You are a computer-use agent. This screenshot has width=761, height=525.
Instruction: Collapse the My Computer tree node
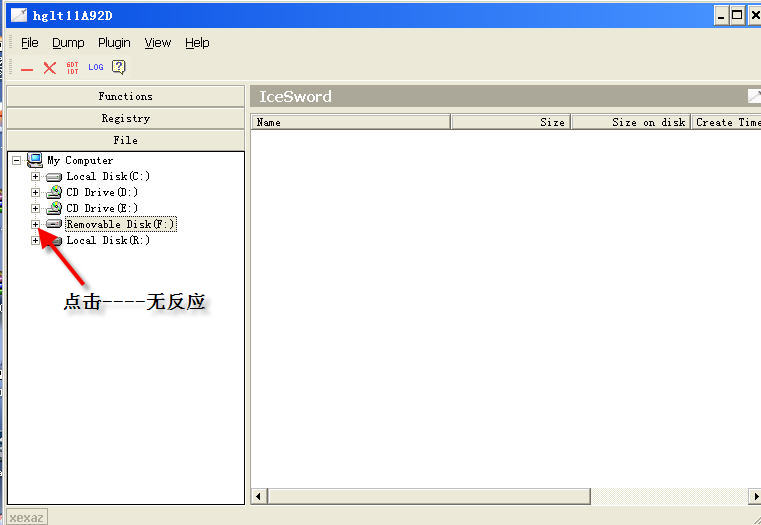tap(17, 160)
